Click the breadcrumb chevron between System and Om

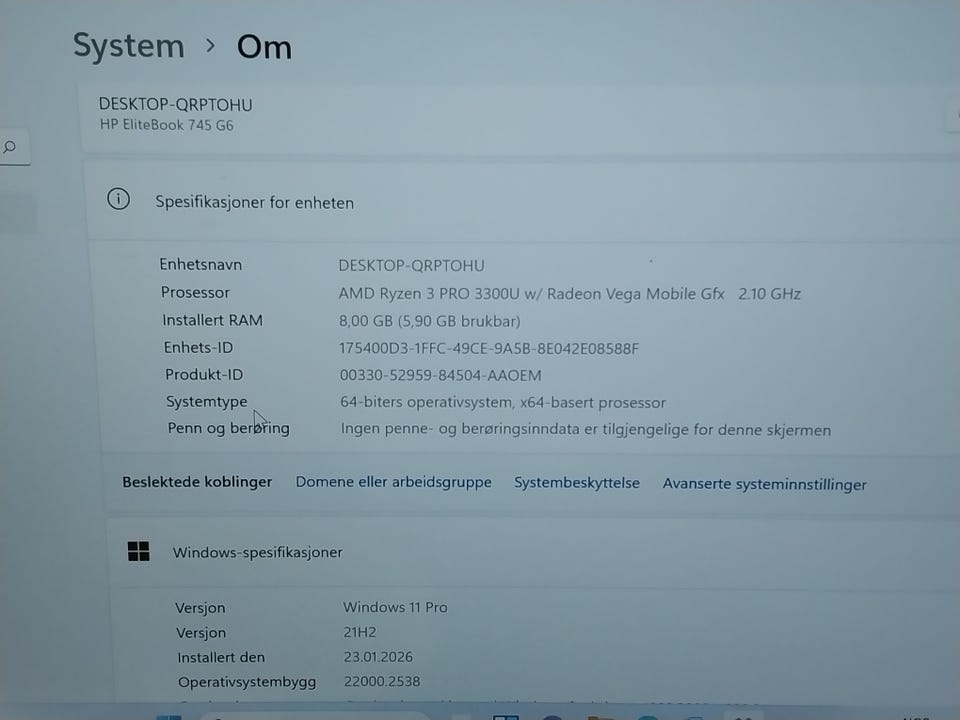pos(211,45)
